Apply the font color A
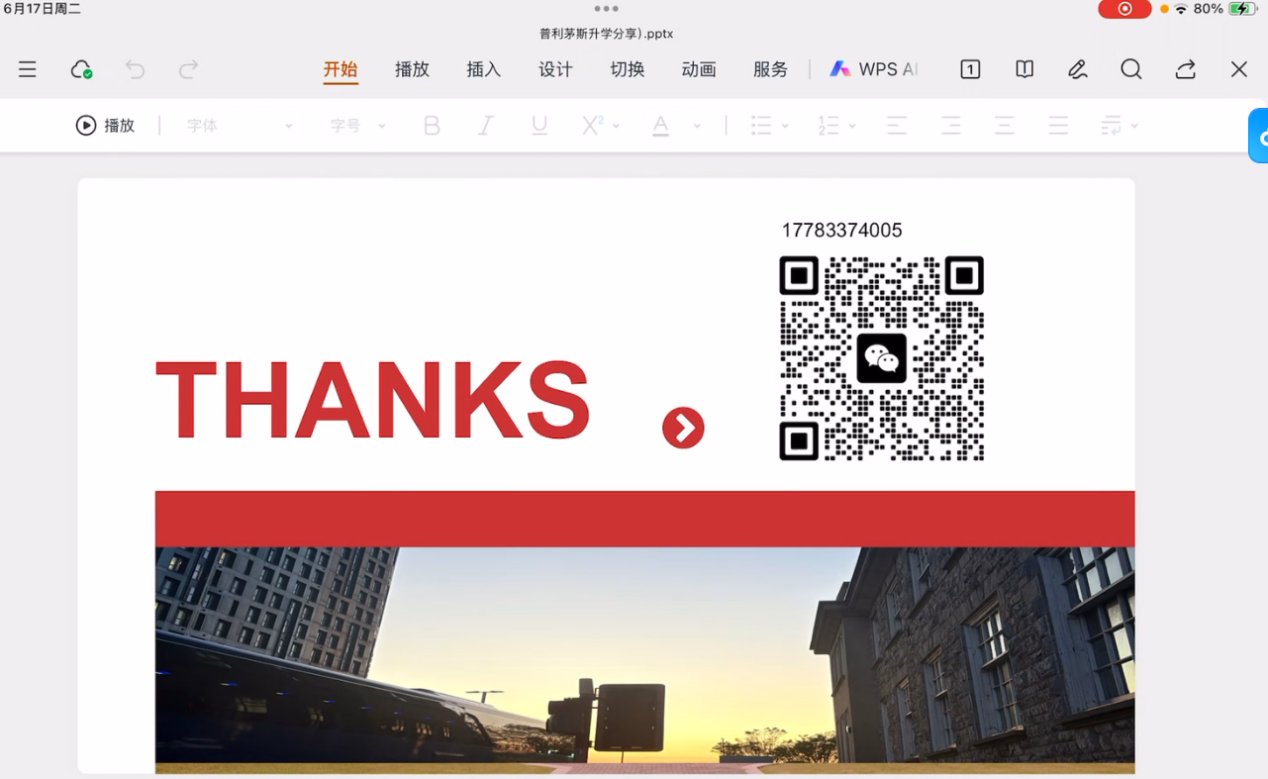The height and width of the screenshot is (779, 1268). [660, 126]
